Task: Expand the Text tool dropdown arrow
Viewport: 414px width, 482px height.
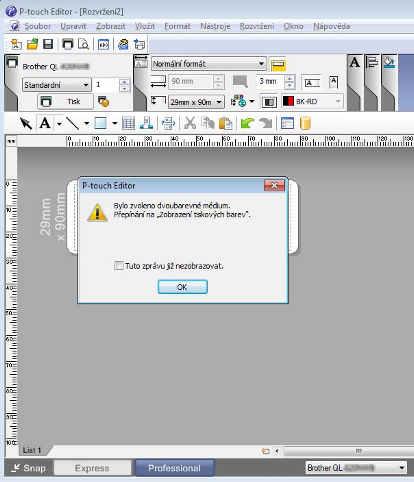Action: click(59, 124)
